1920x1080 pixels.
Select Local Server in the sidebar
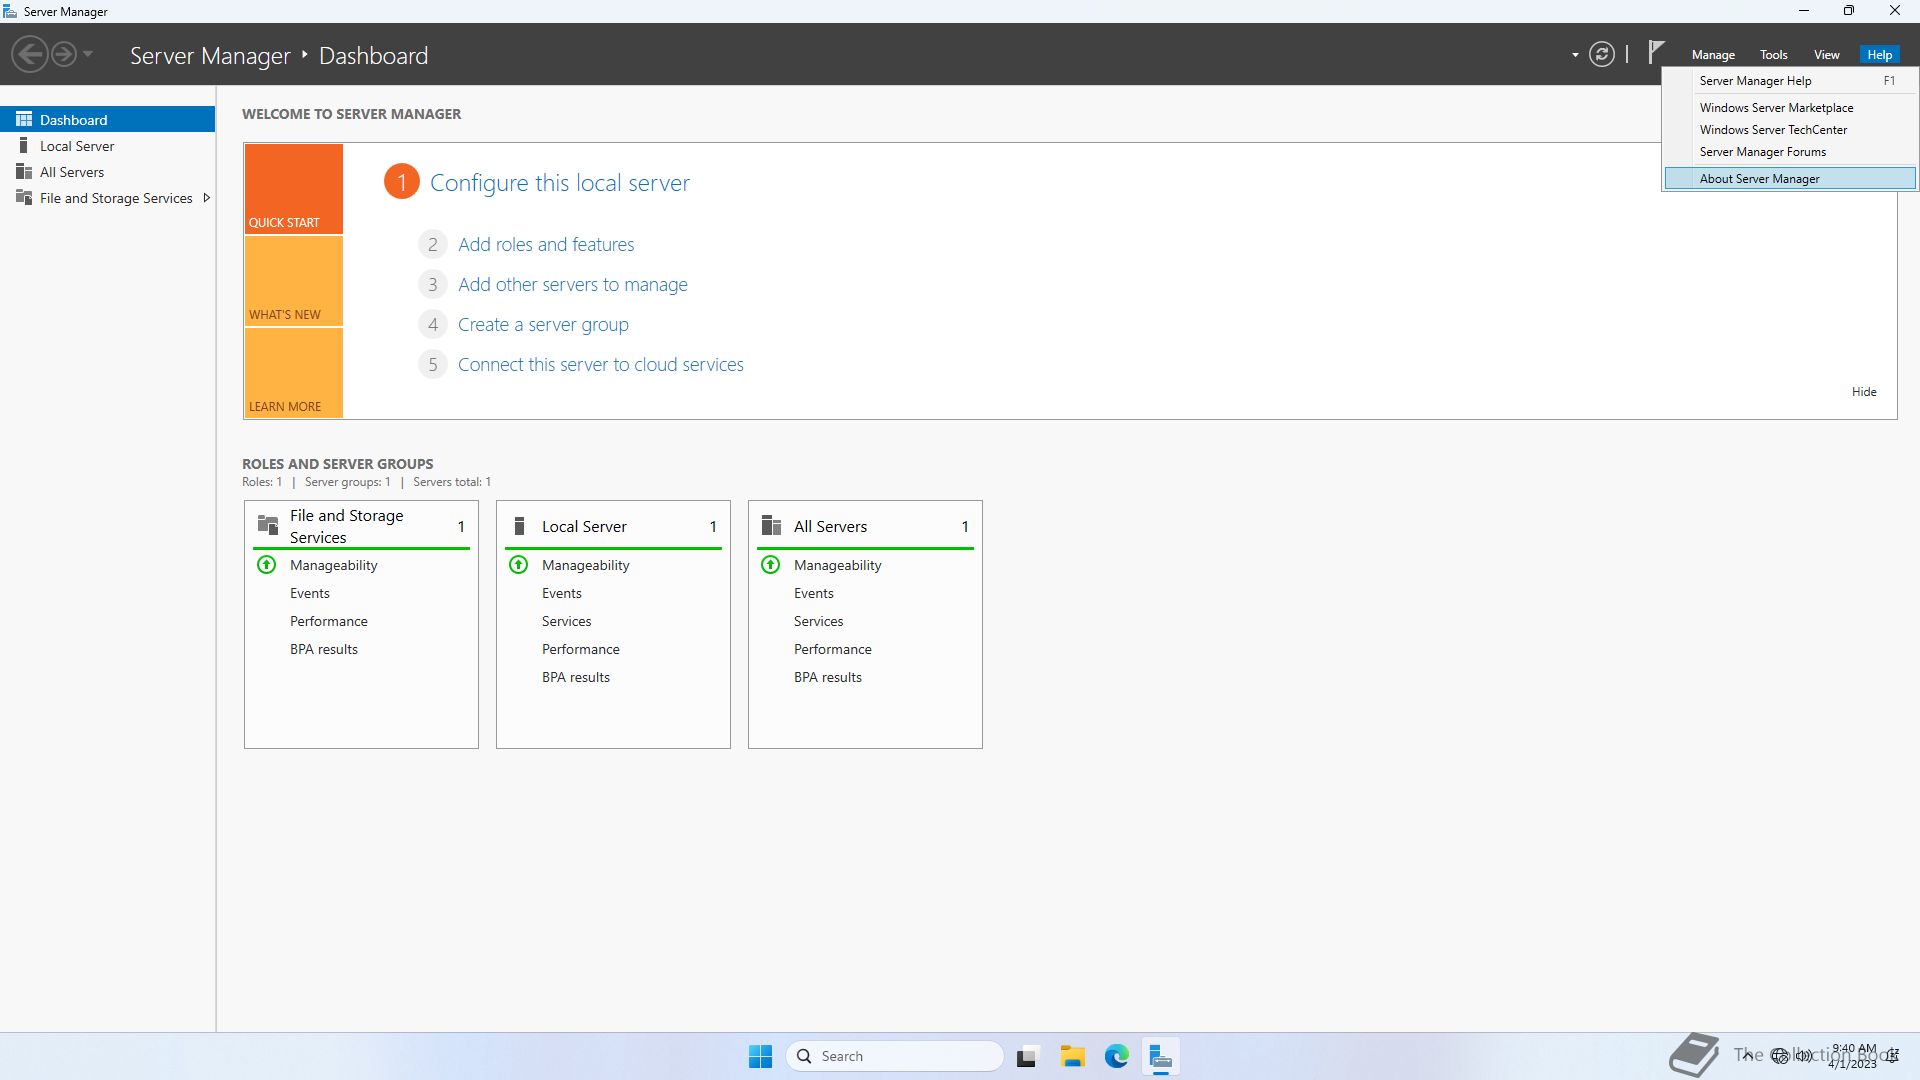(107, 146)
